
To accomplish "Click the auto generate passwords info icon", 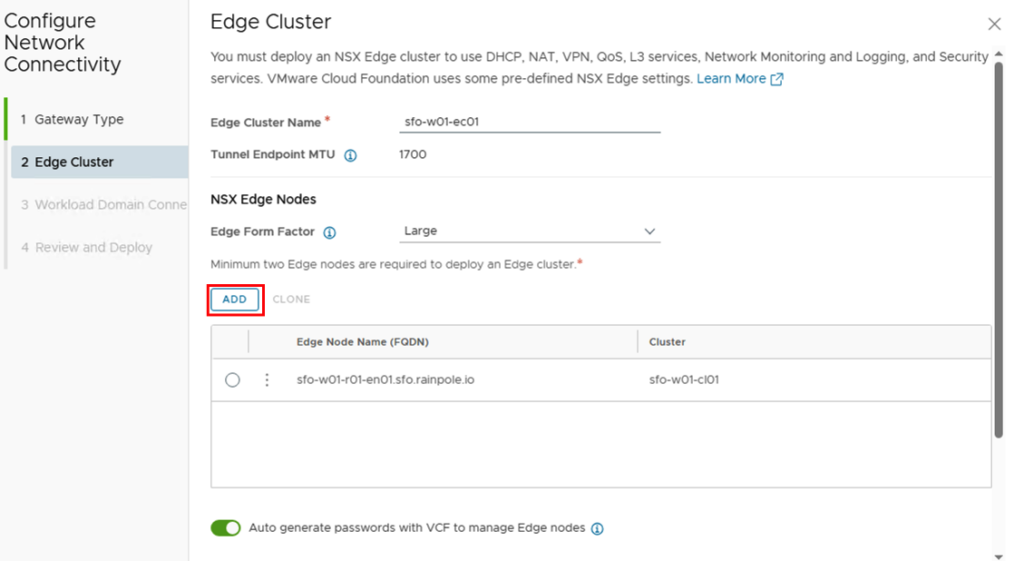I will coord(597,529).
